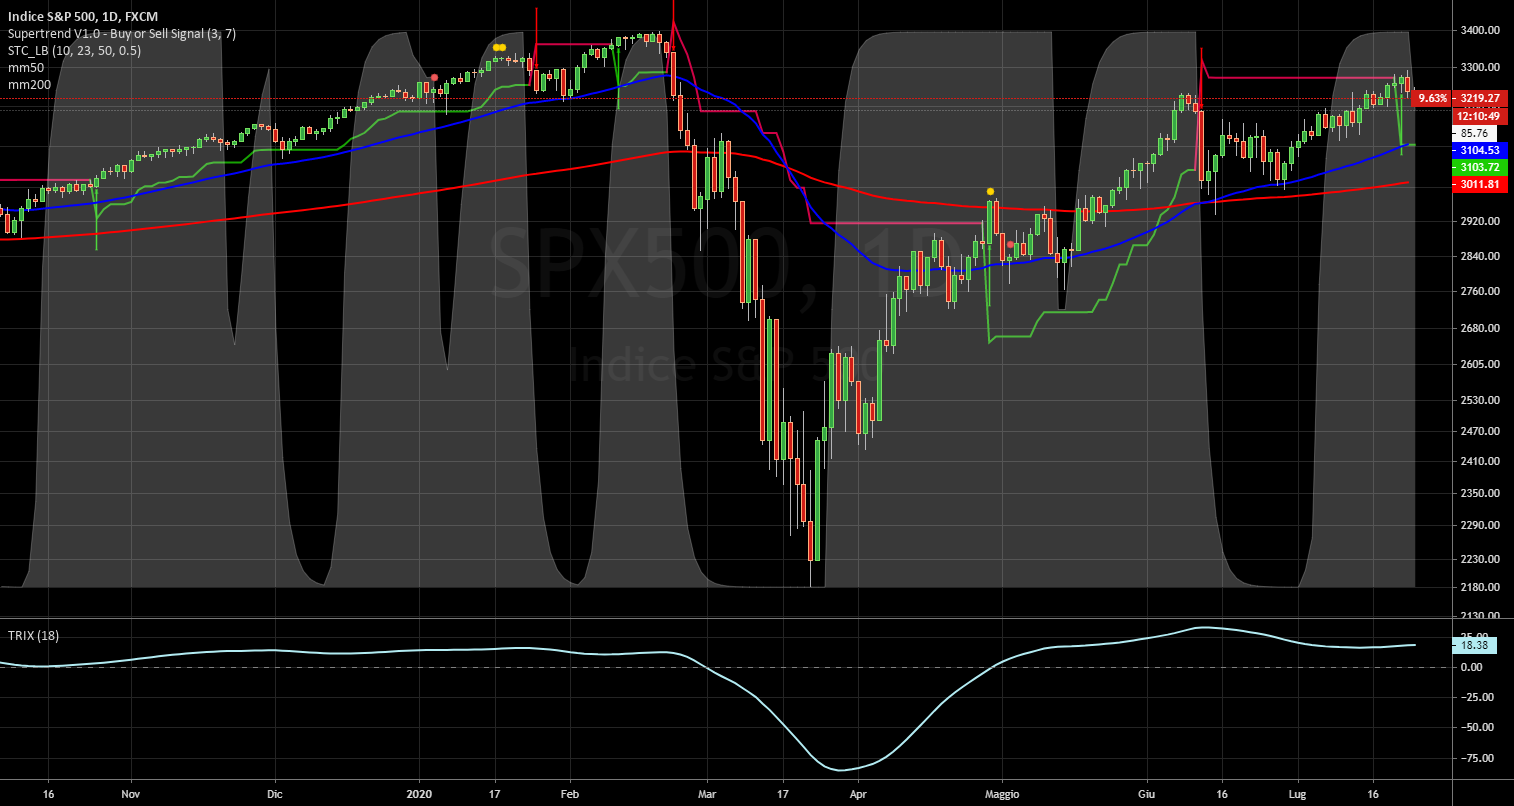
Task: Click the 2840.00 price axis tick
Action: click(x=1479, y=255)
